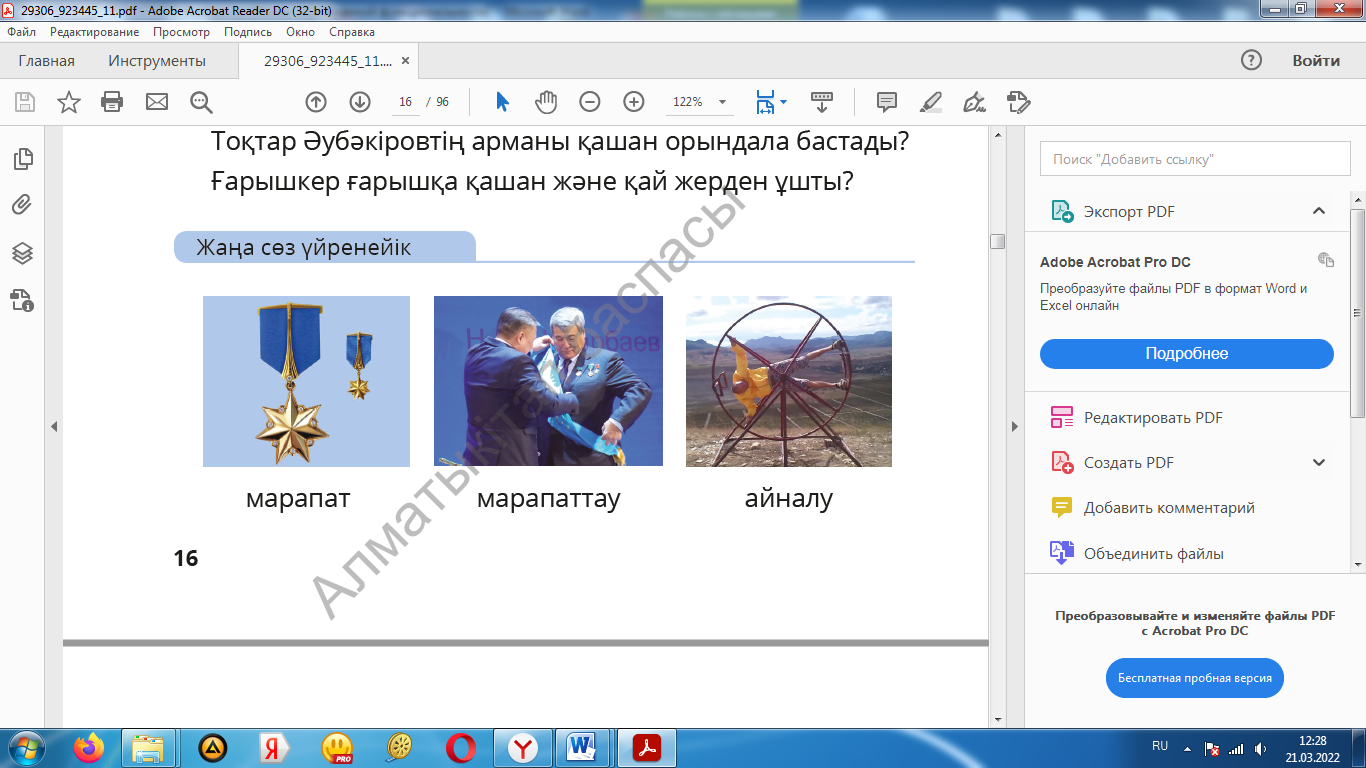Click the medal image above марапат
The image size is (1366, 768).
coord(306,381)
